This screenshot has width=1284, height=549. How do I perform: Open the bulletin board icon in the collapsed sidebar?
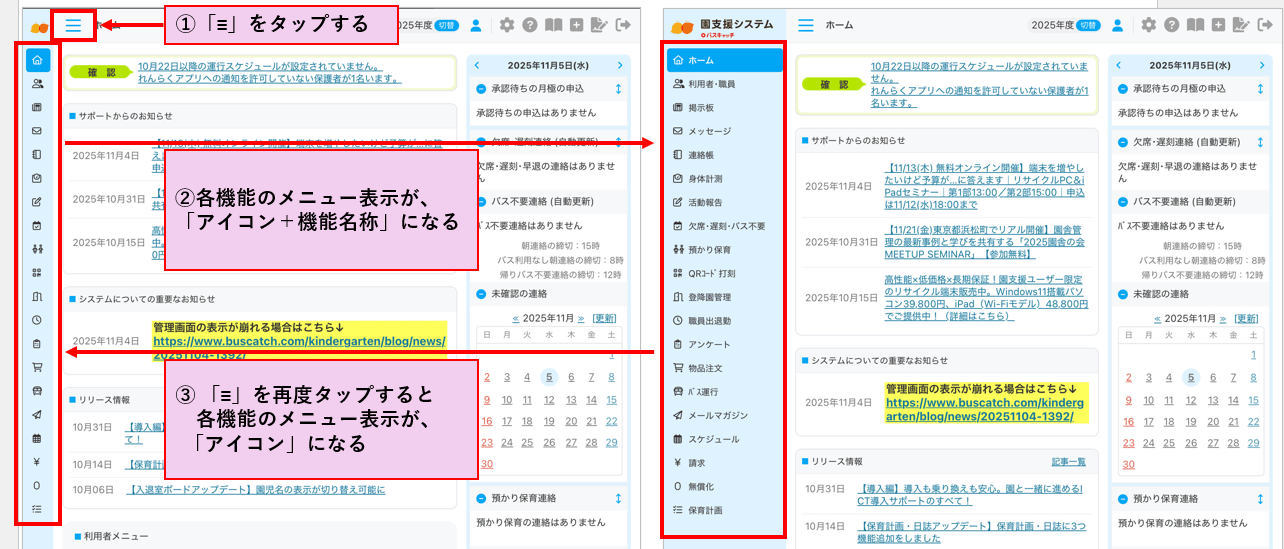point(38,107)
